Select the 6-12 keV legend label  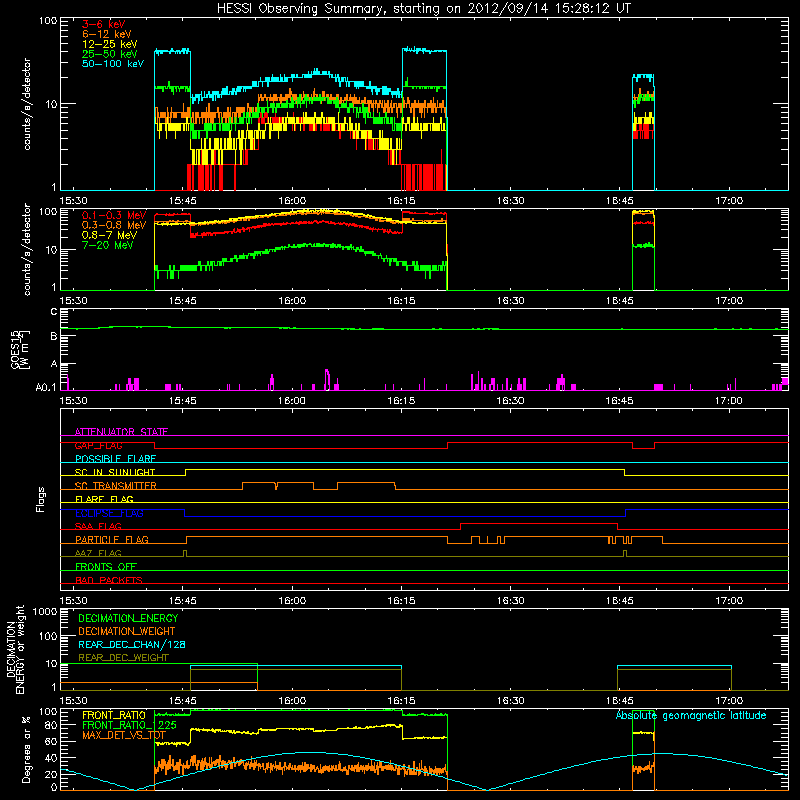pos(106,34)
